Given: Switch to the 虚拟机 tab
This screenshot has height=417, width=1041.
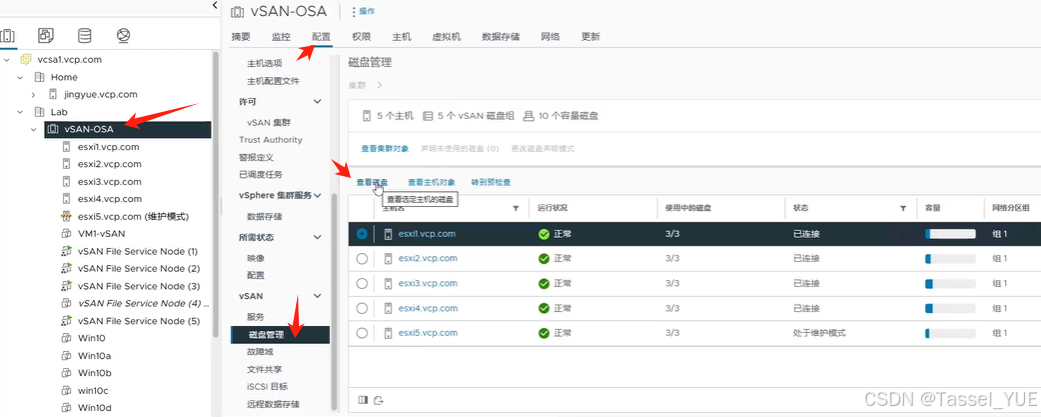Looking at the screenshot, I should [x=446, y=37].
